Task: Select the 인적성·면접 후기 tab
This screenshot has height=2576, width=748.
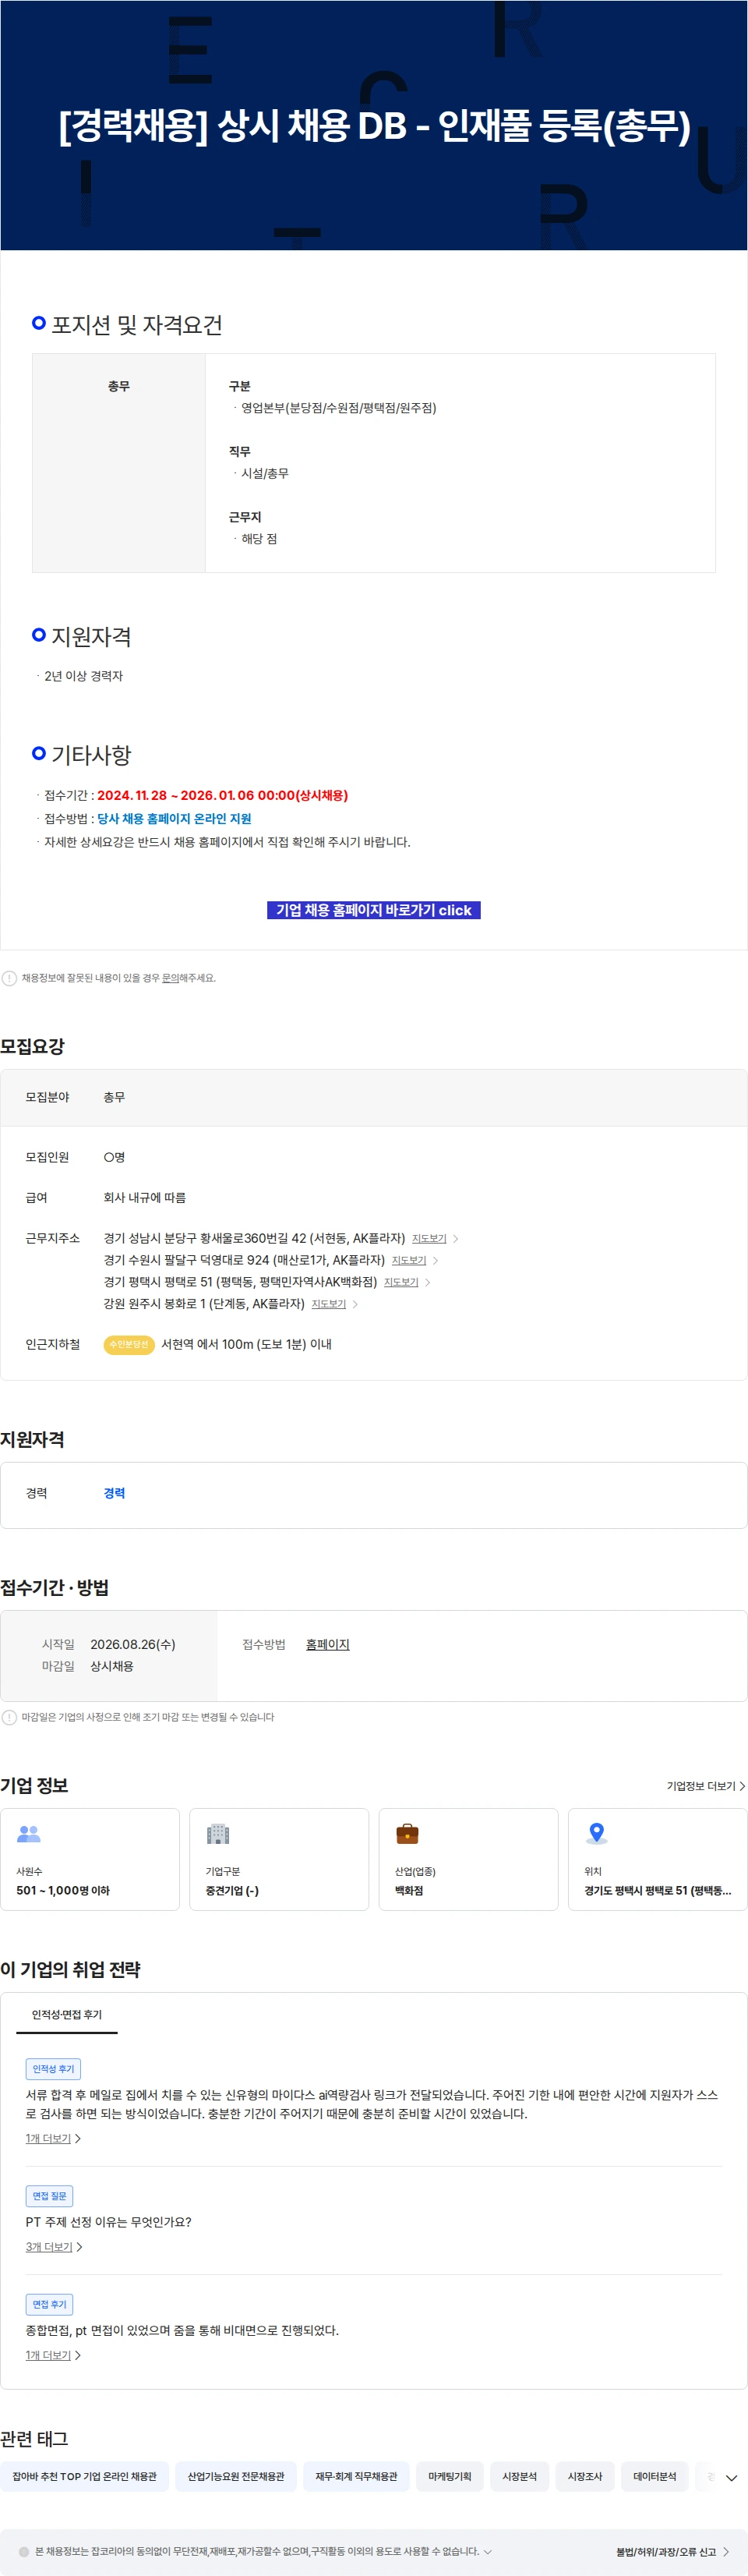Action: click(x=67, y=2015)
